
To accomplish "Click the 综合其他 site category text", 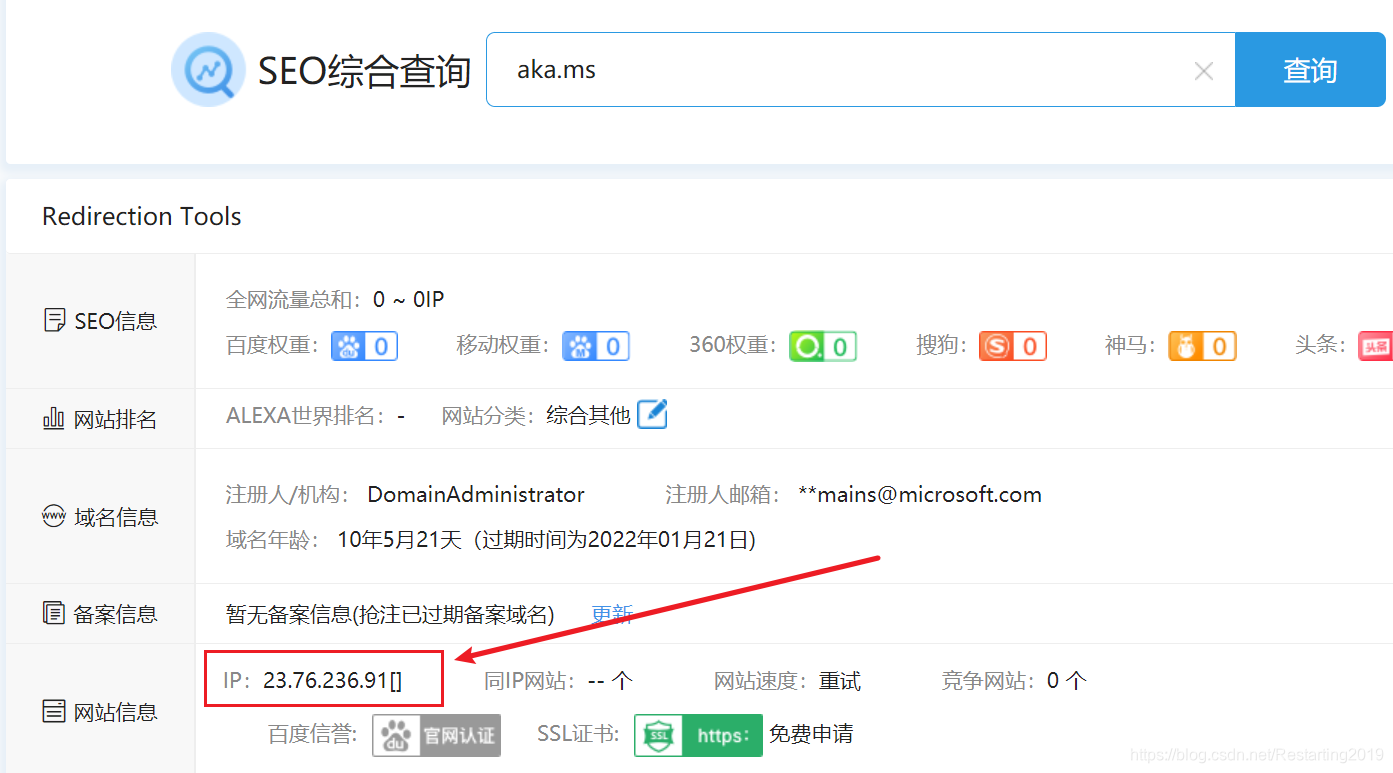I will tap(588, 415).
